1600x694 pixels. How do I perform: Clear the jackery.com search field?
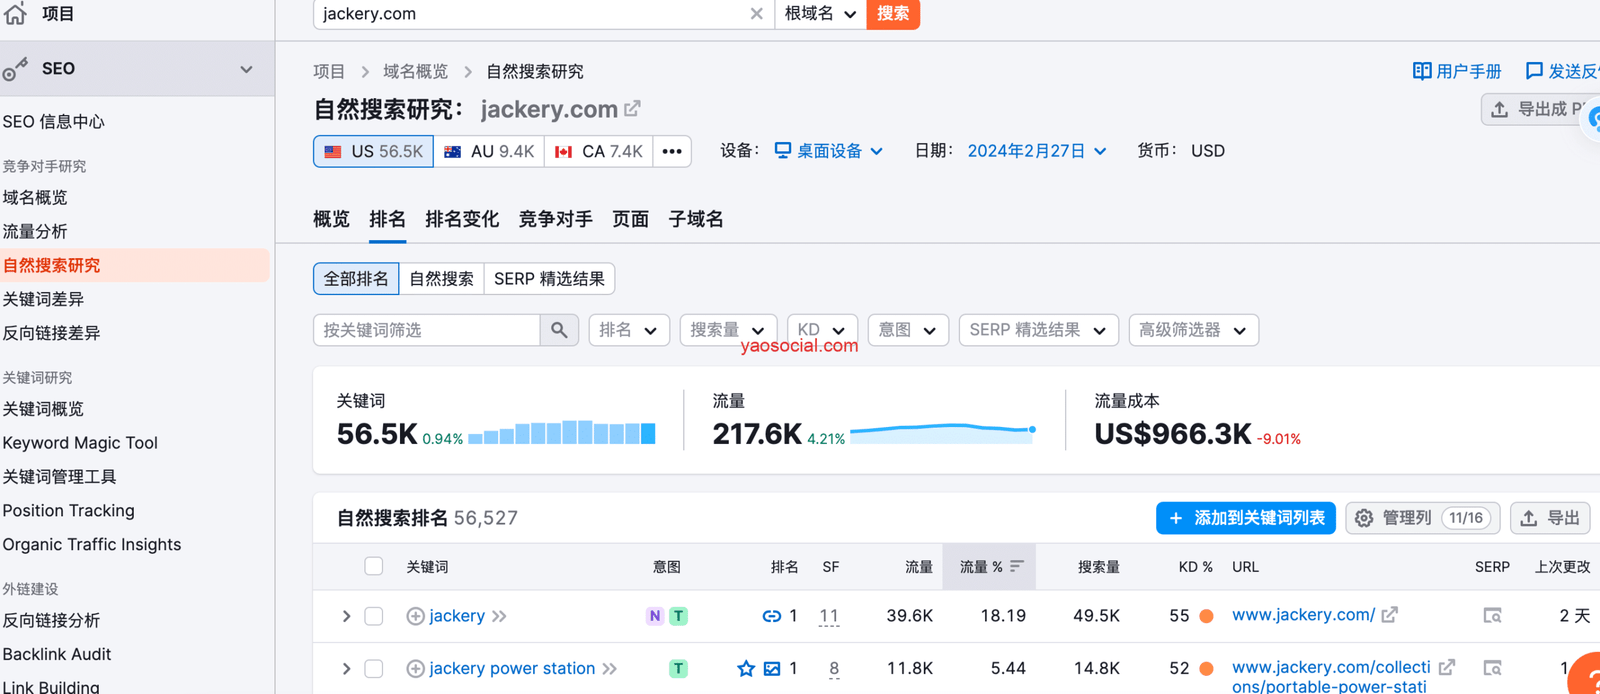(756, 14)
